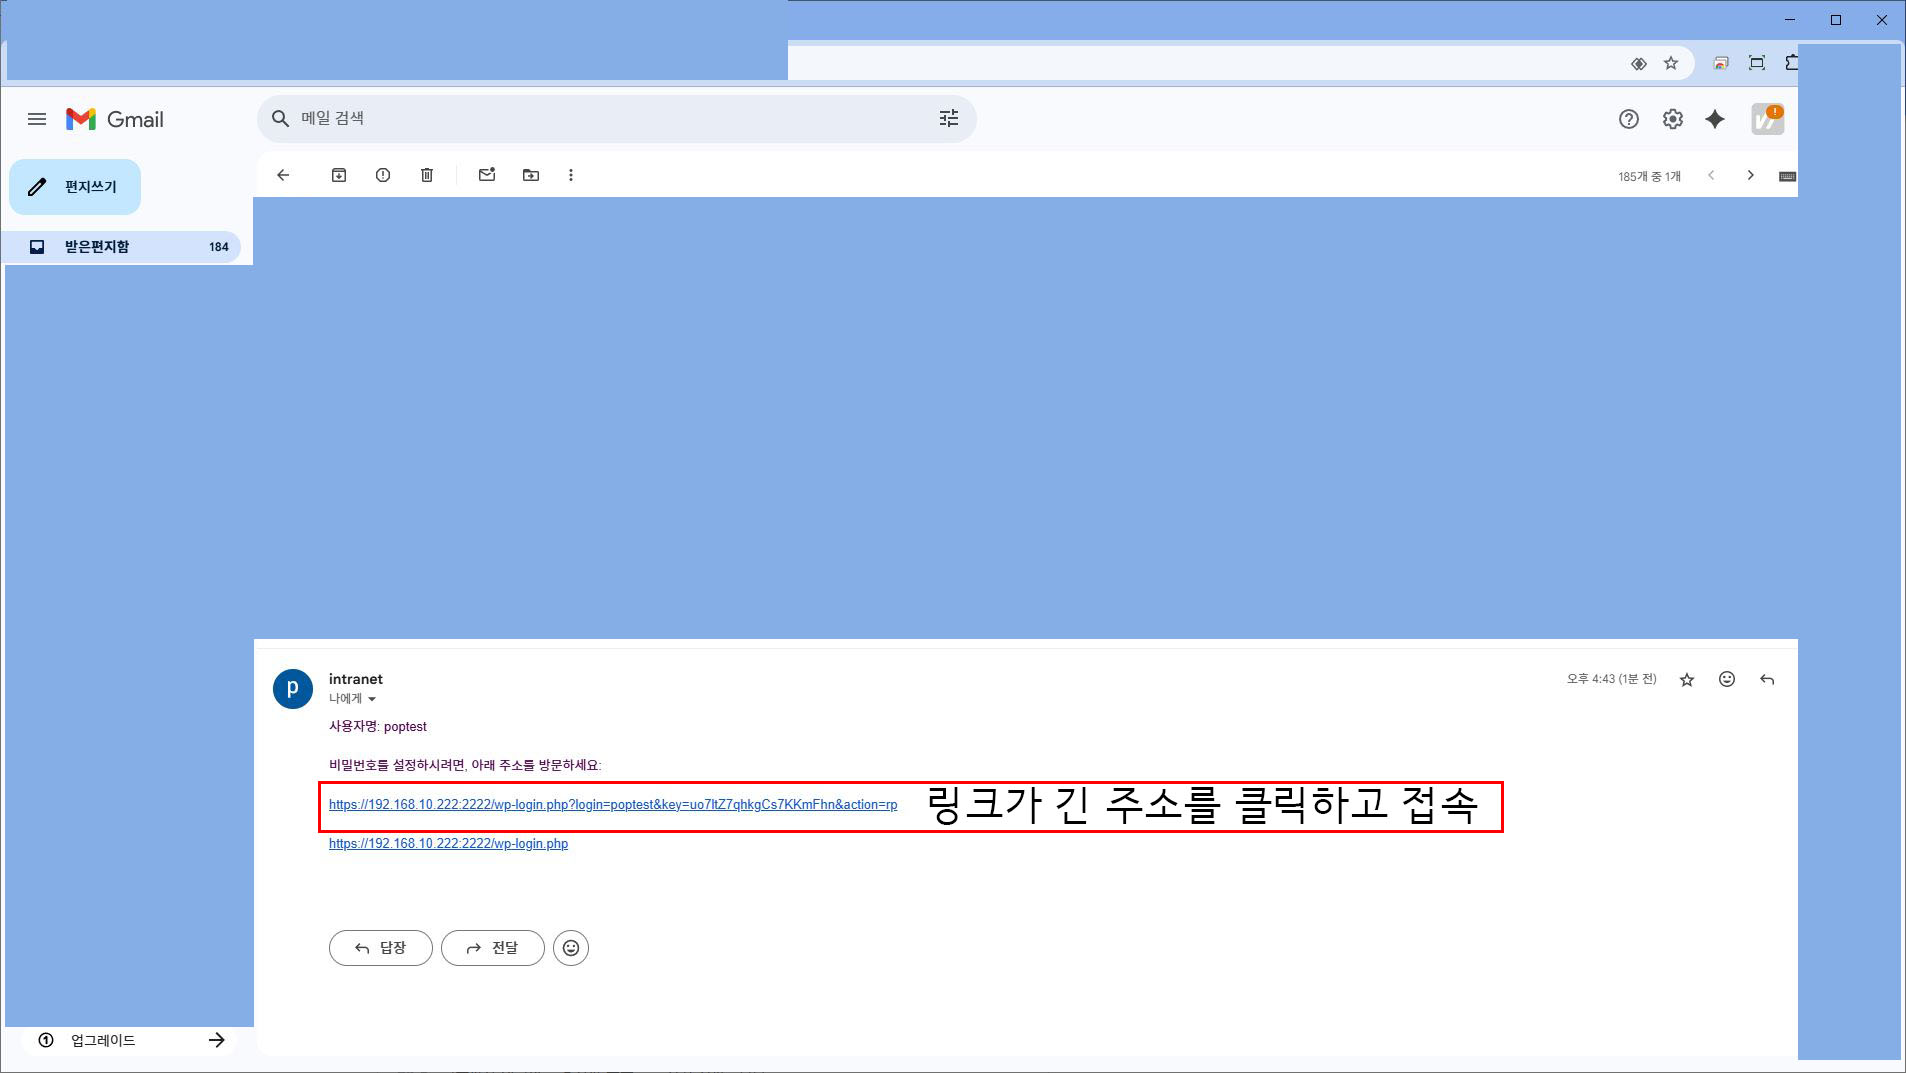Open Gmail settings gear

[1672, 119]
